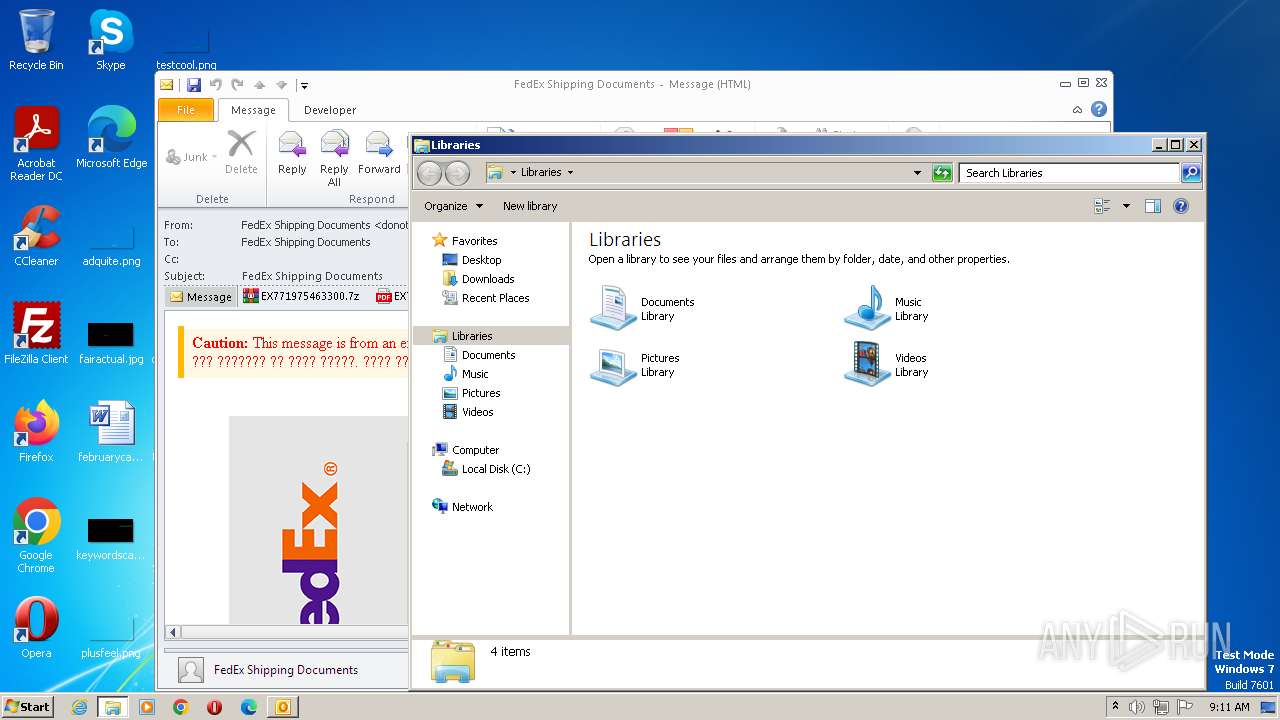Toggle the preview pane icon in Explorer
This screenshot has height=720, width=1280.
[x=1152, y=206]
